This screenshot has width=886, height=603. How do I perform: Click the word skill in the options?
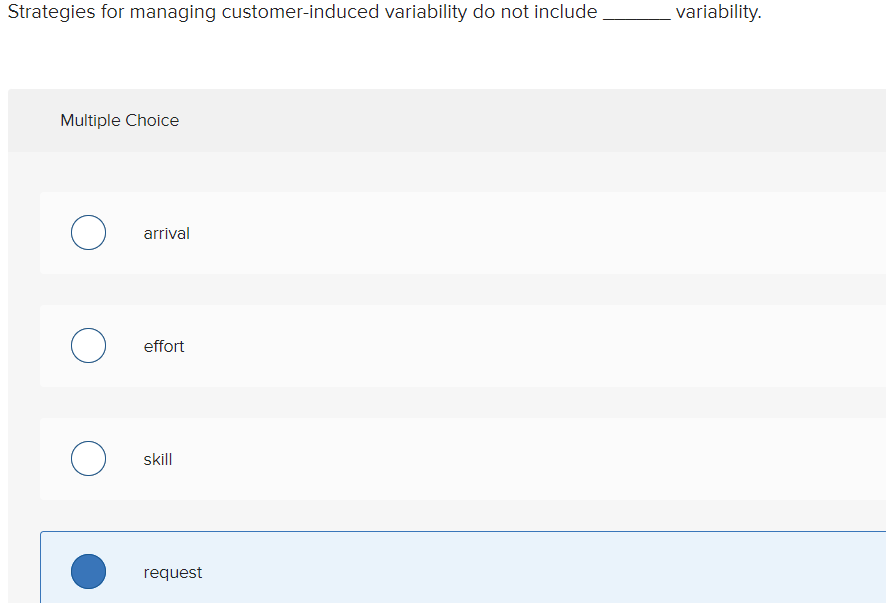[157, 459]
